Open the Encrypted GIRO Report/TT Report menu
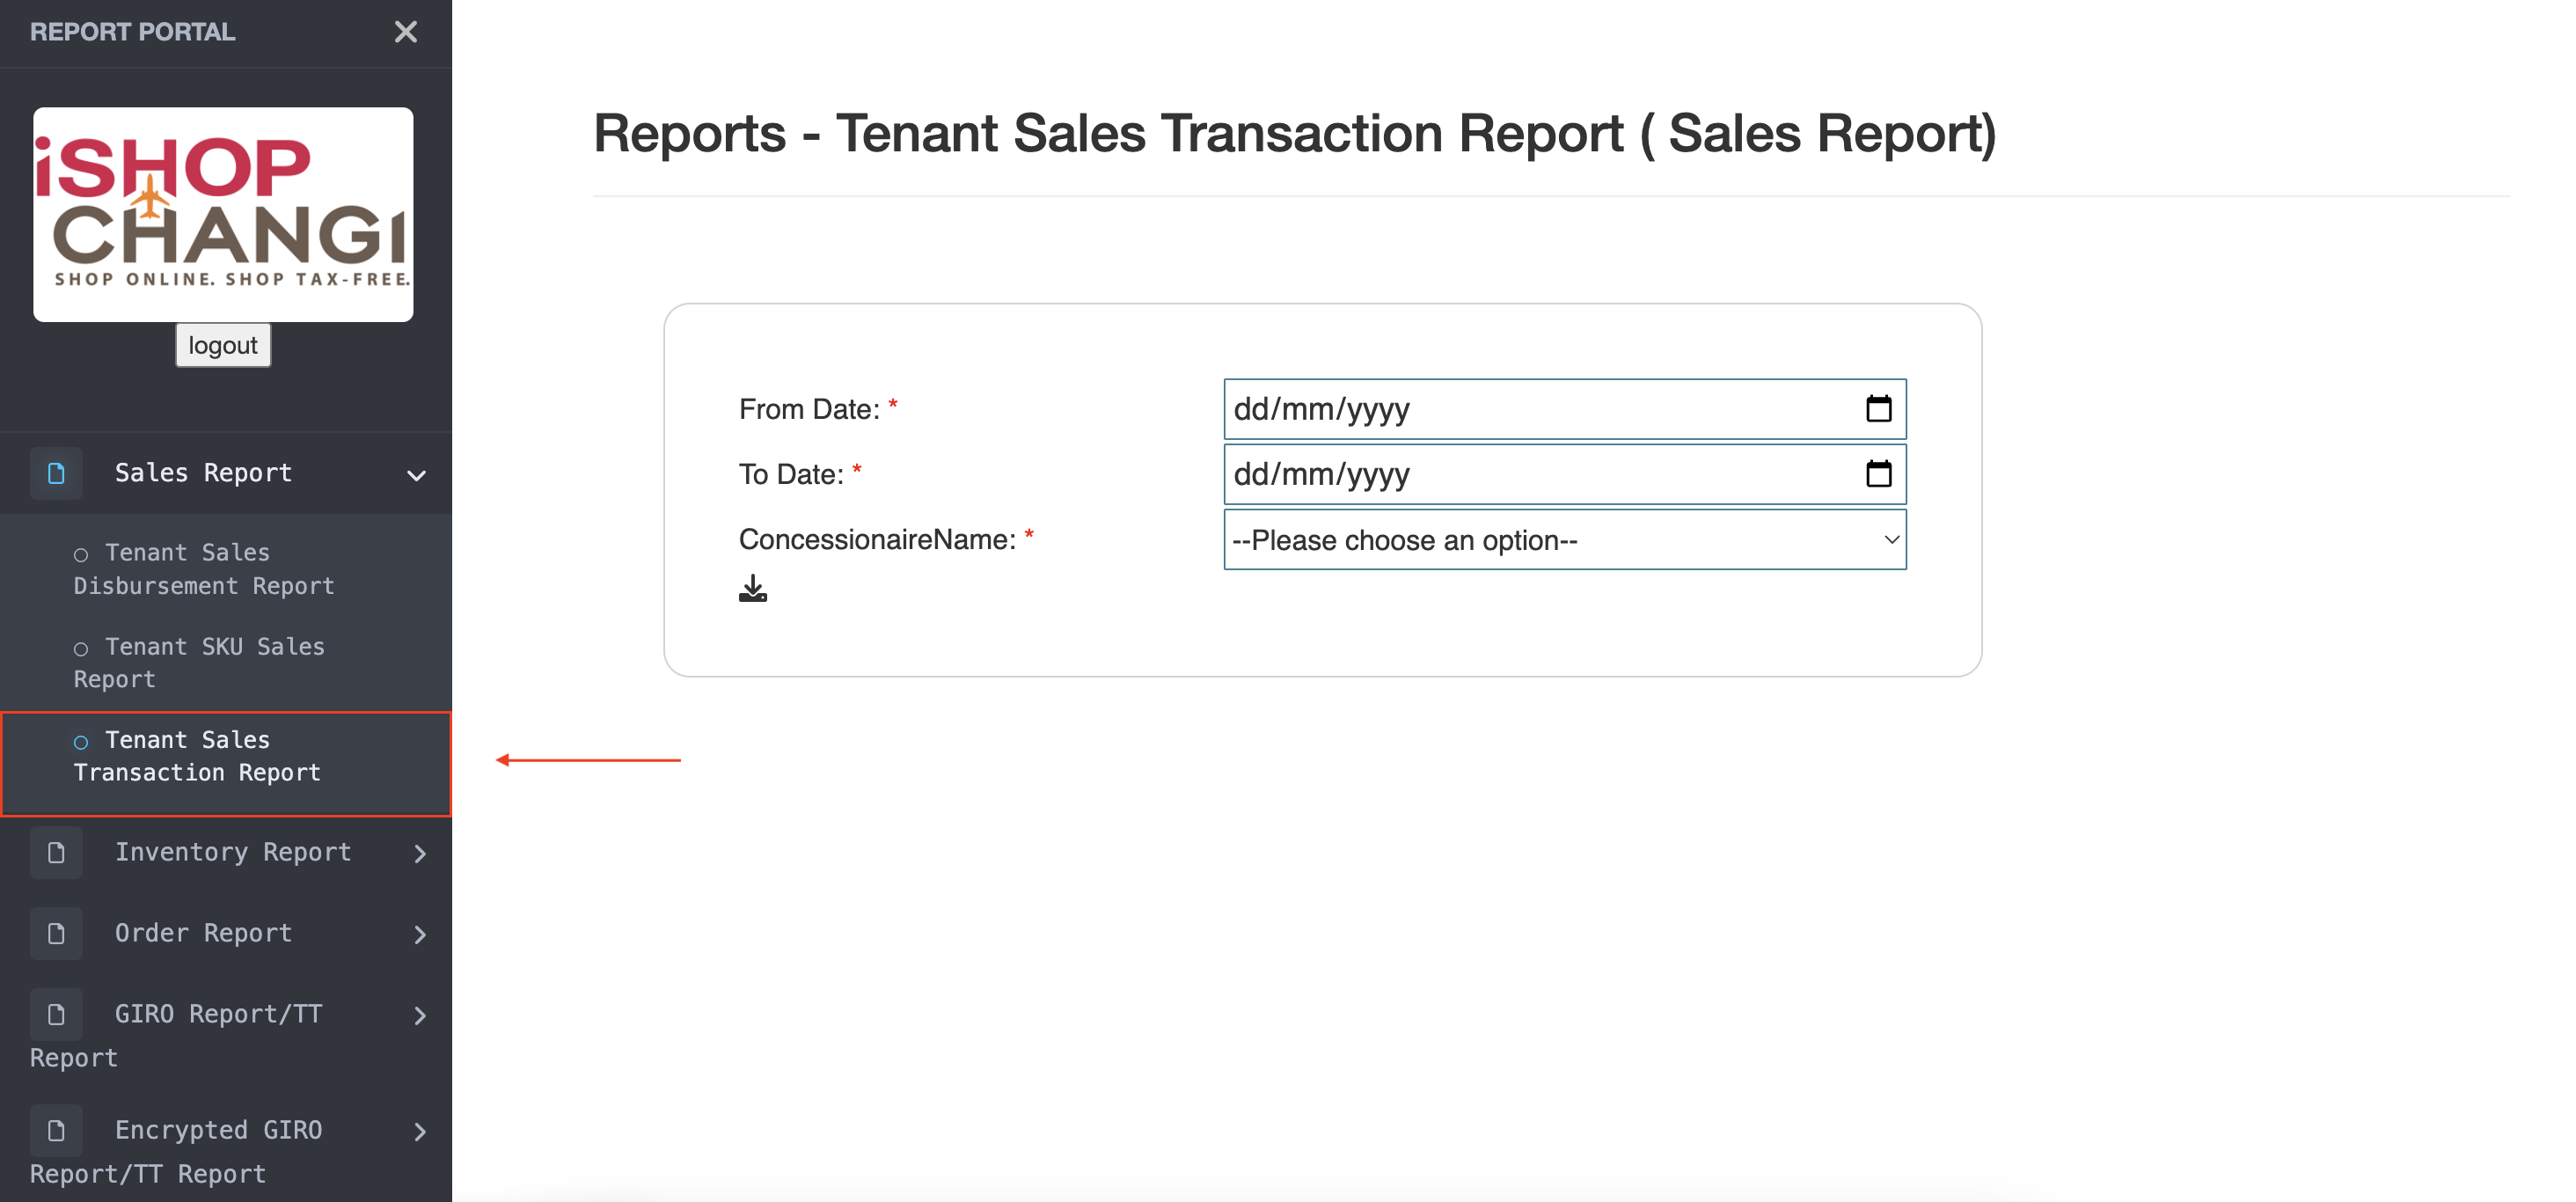 coord(226,1150)
